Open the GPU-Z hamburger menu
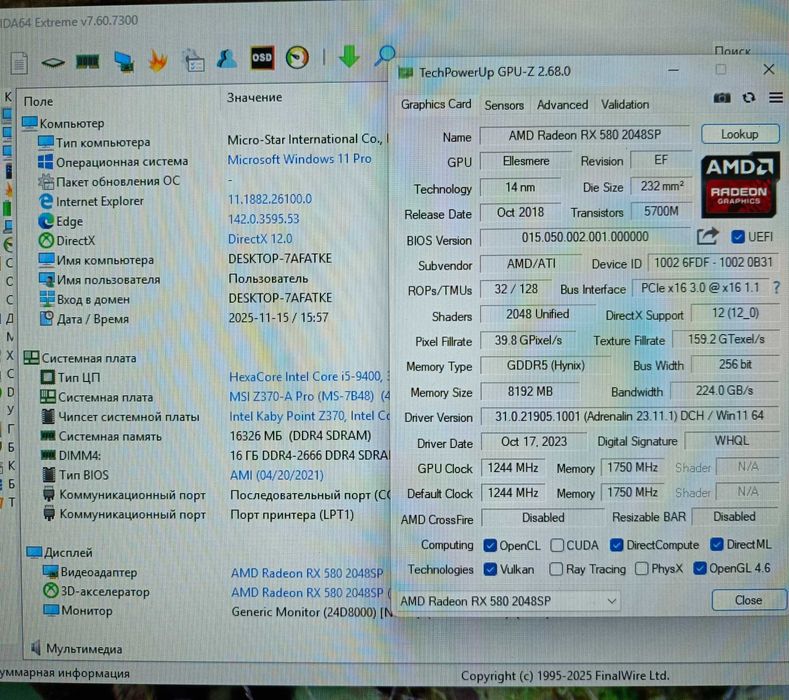The width and height of the screenshot is (789, 700). [776, 97]
